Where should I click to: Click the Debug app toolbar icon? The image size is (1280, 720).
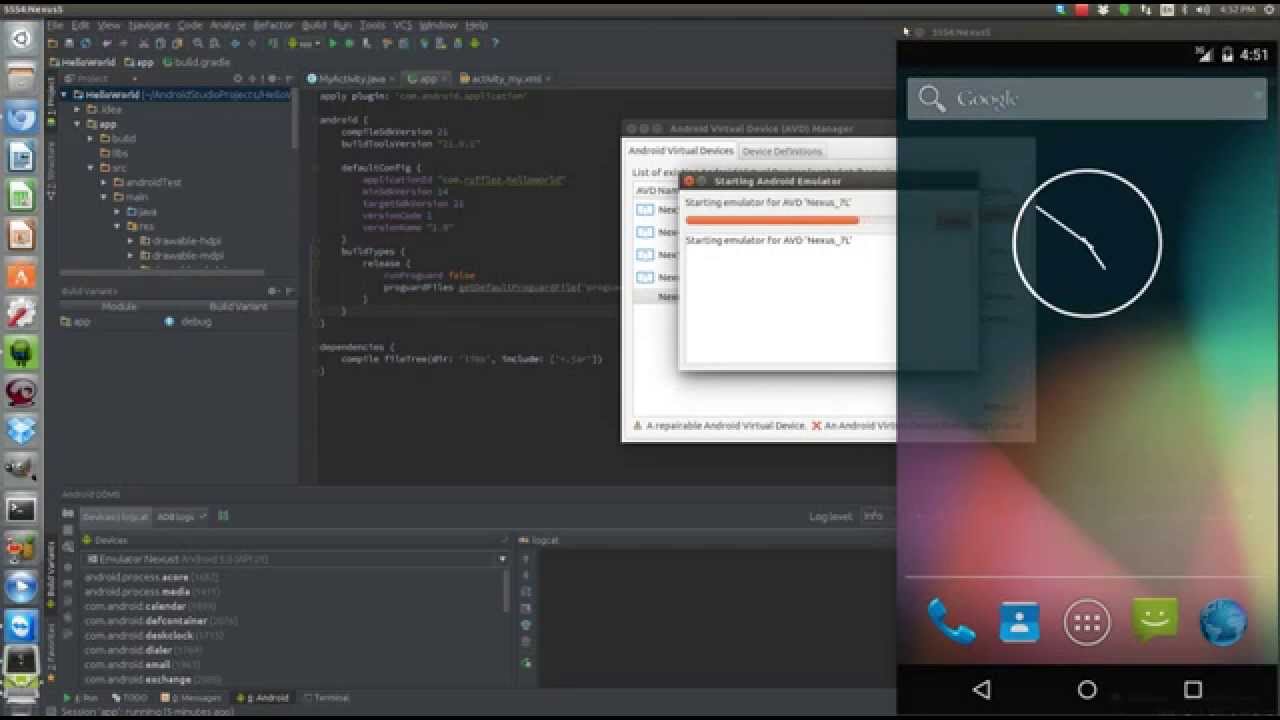tap(349, 43)
